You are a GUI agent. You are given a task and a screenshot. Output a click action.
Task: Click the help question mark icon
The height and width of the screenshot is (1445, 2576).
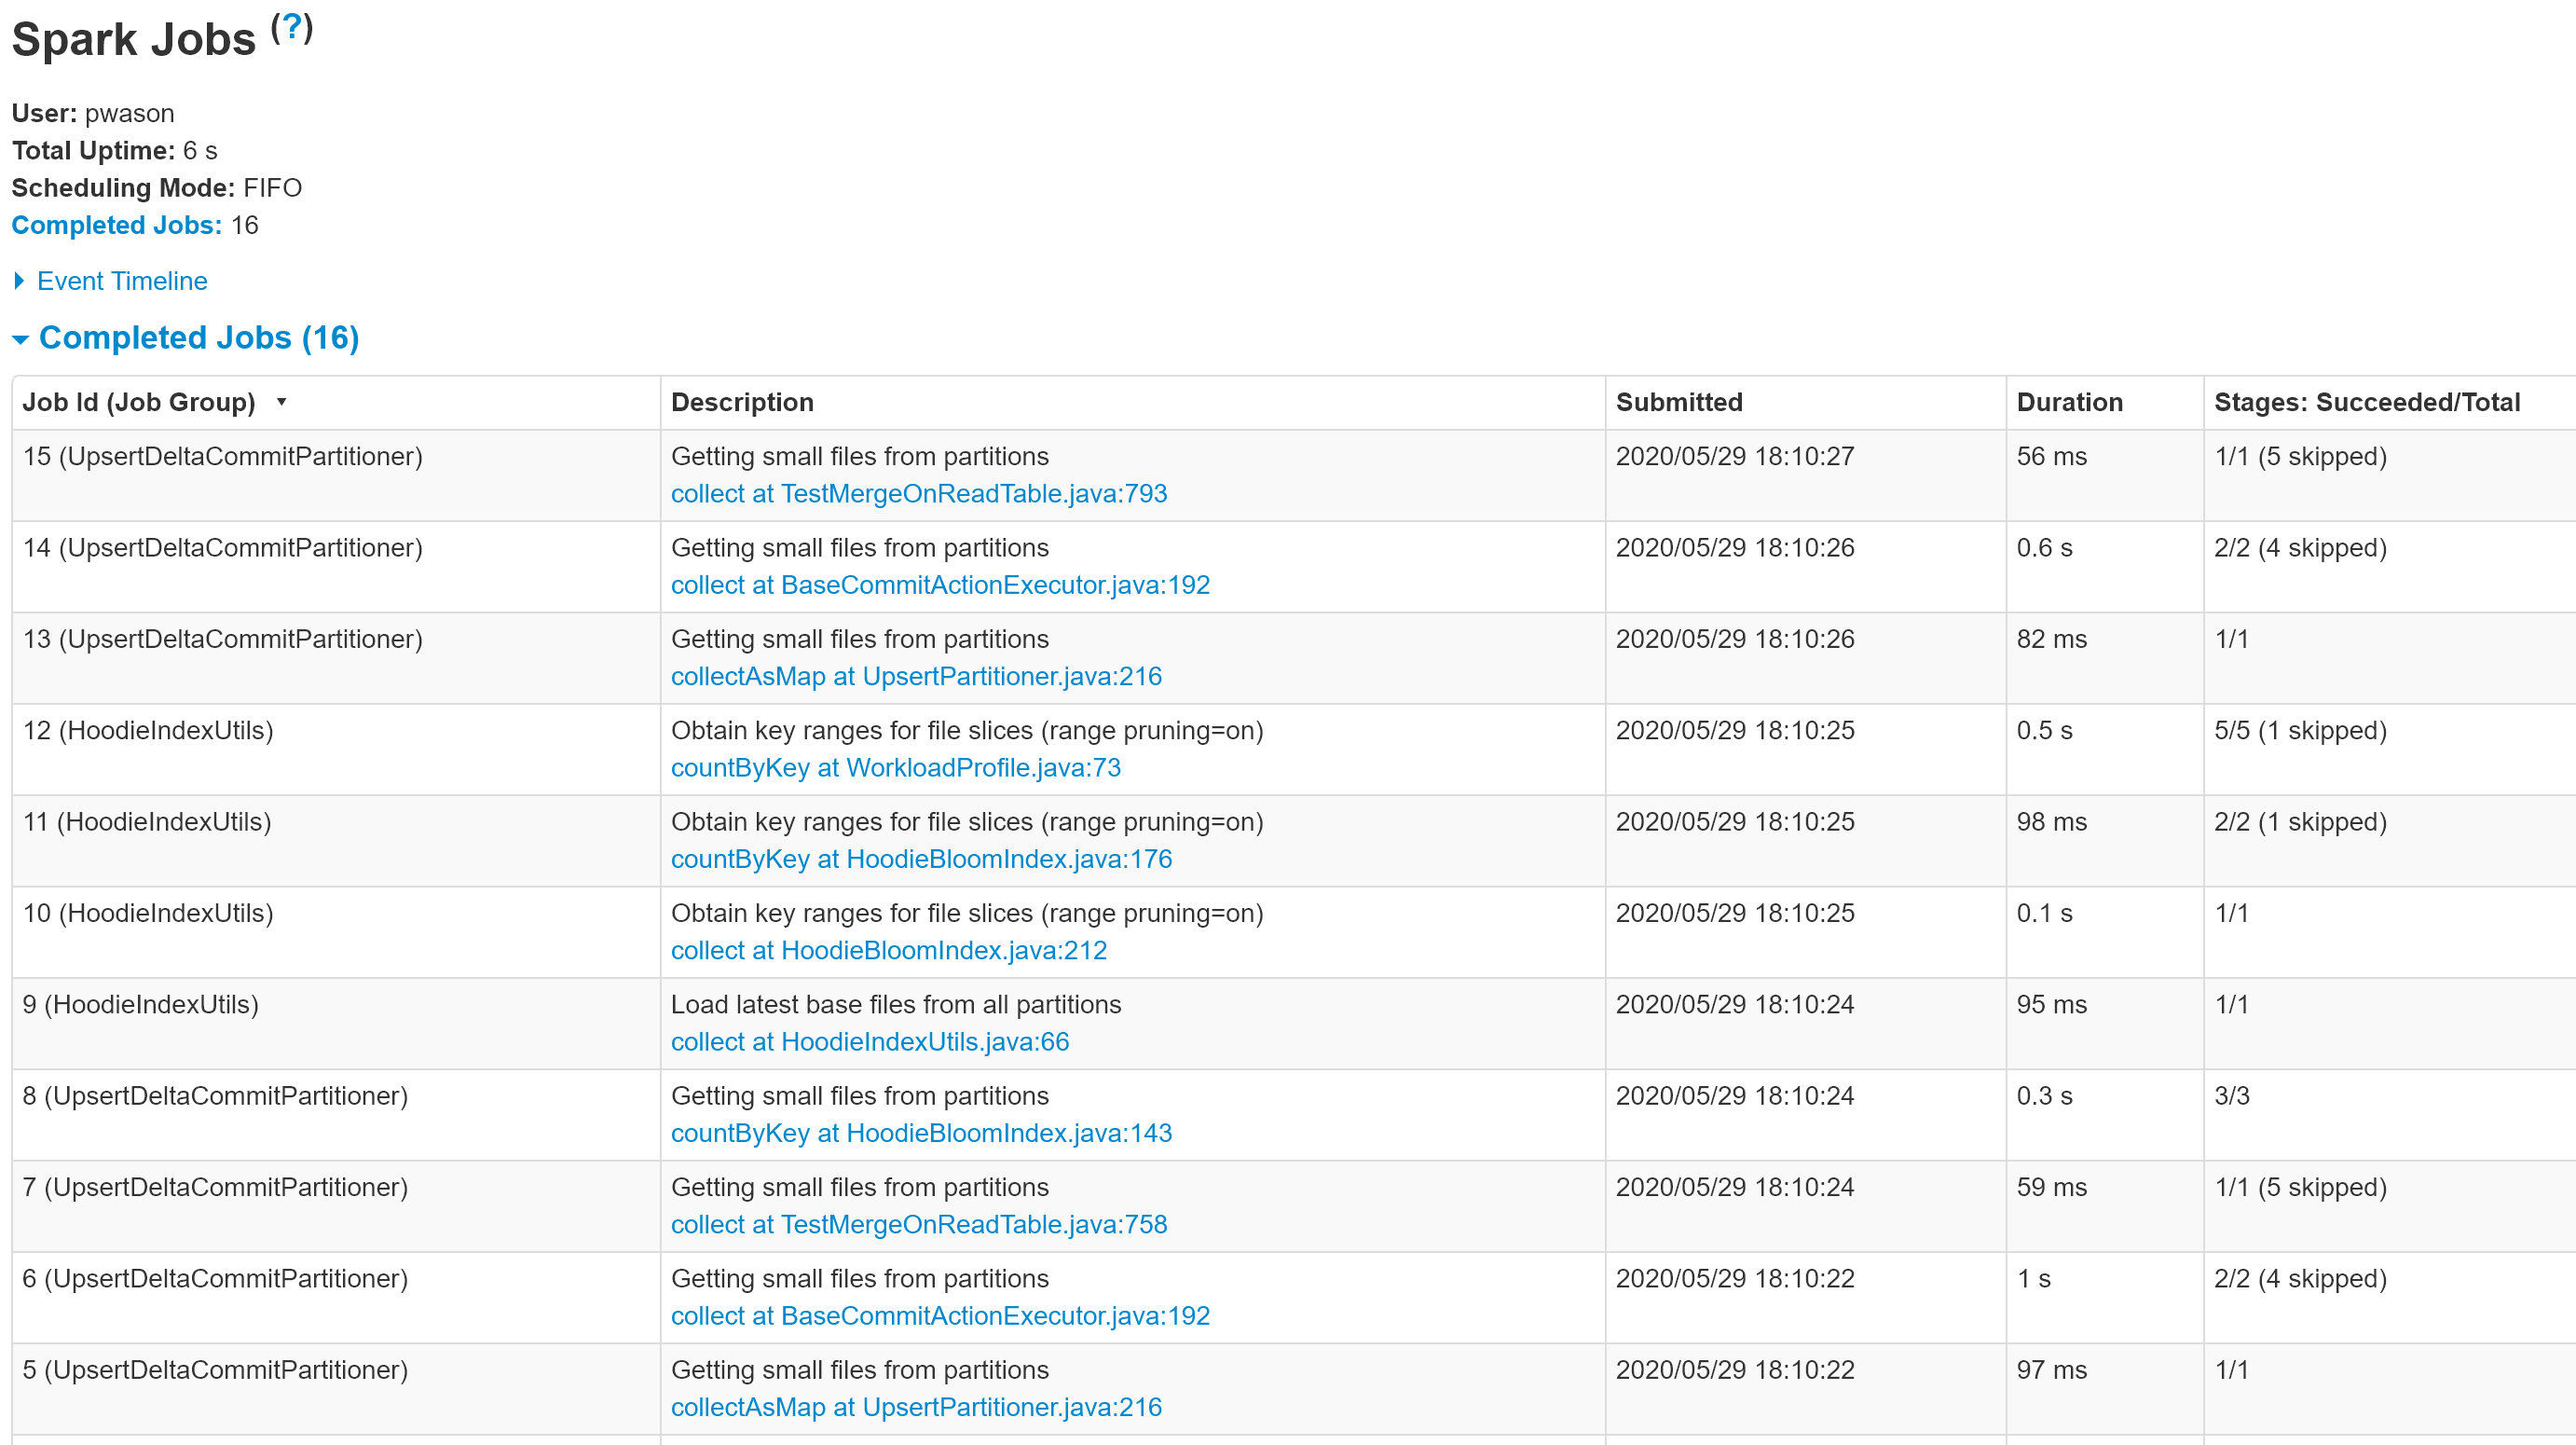point(291,27)
